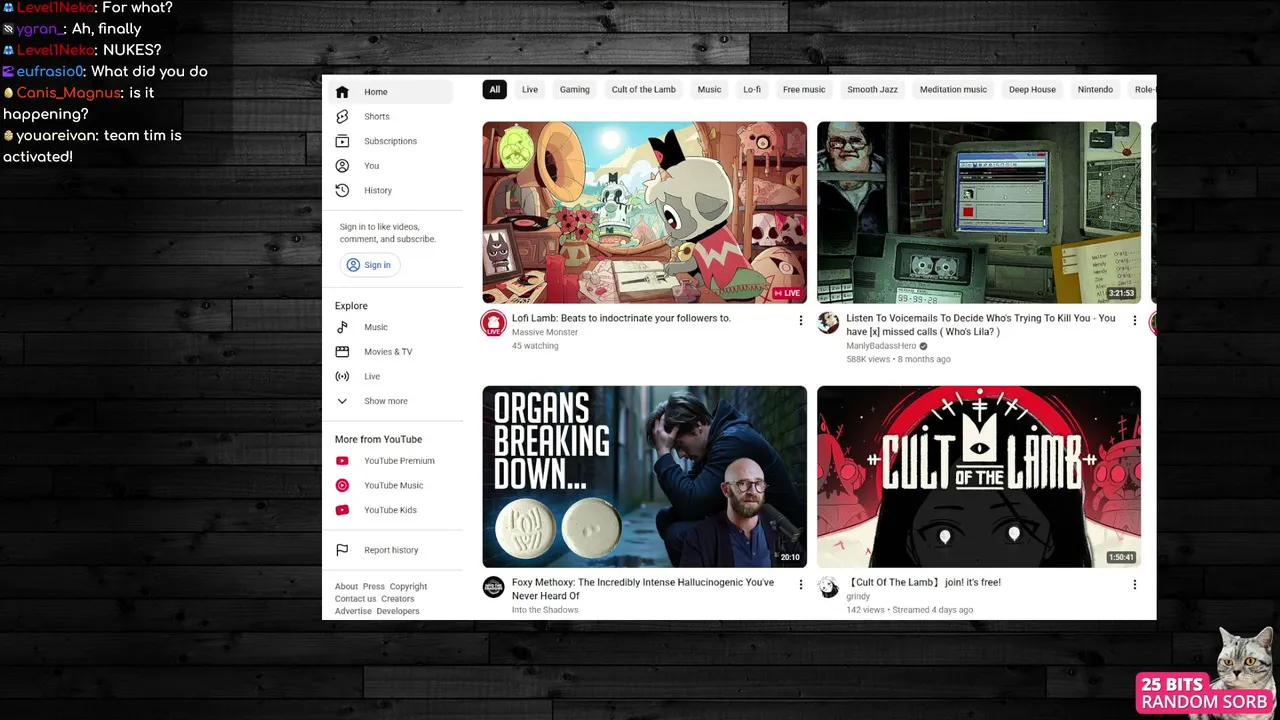
Task: Select the All filter chip
Action: (494, 90)
